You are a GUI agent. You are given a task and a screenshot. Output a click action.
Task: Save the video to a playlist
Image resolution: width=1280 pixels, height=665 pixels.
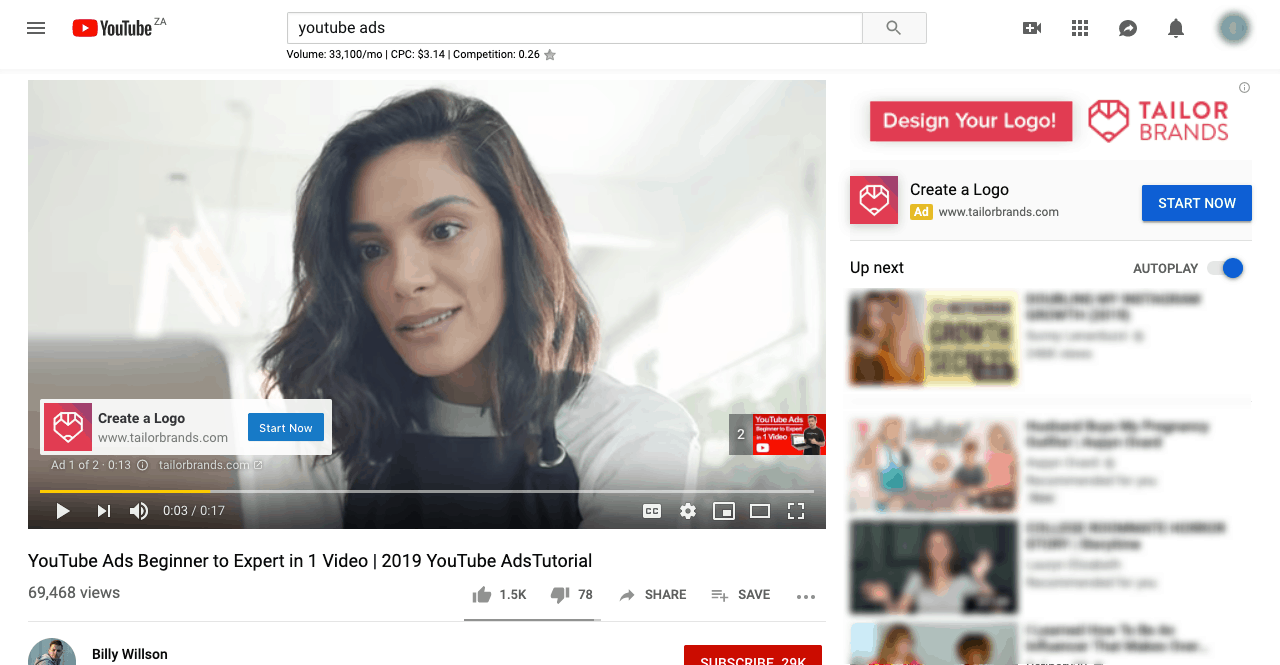741,595
